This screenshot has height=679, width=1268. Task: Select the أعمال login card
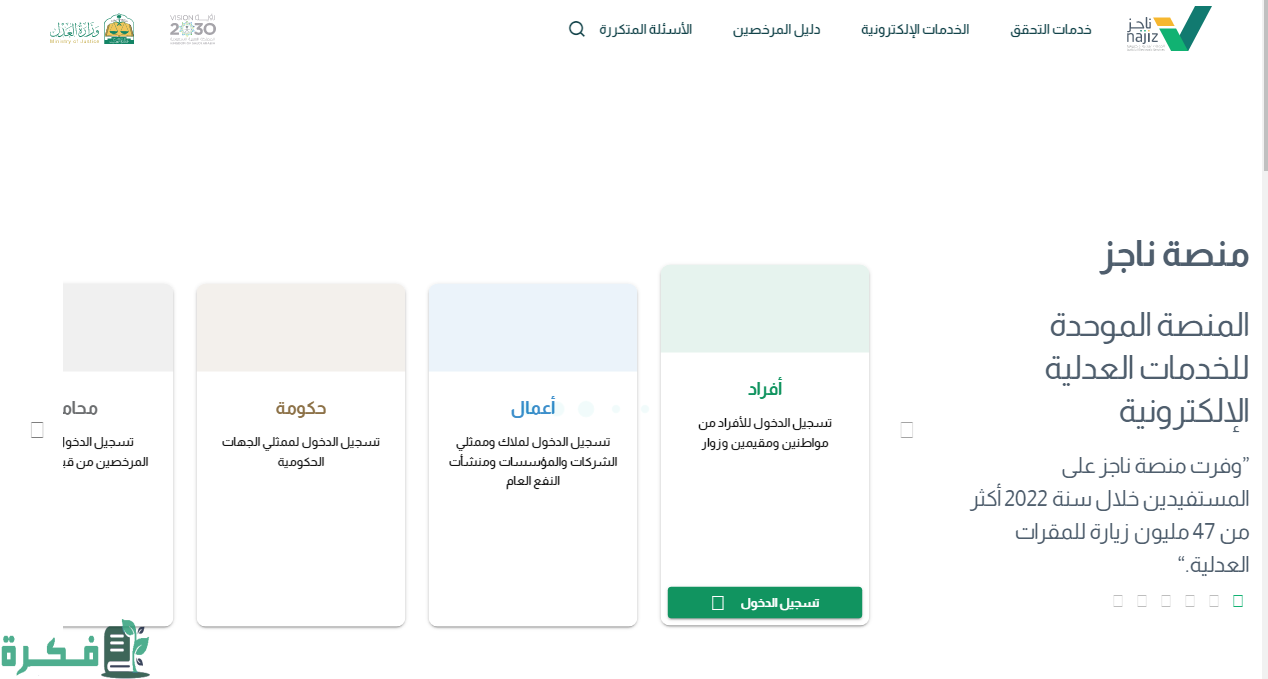[533, 455]
